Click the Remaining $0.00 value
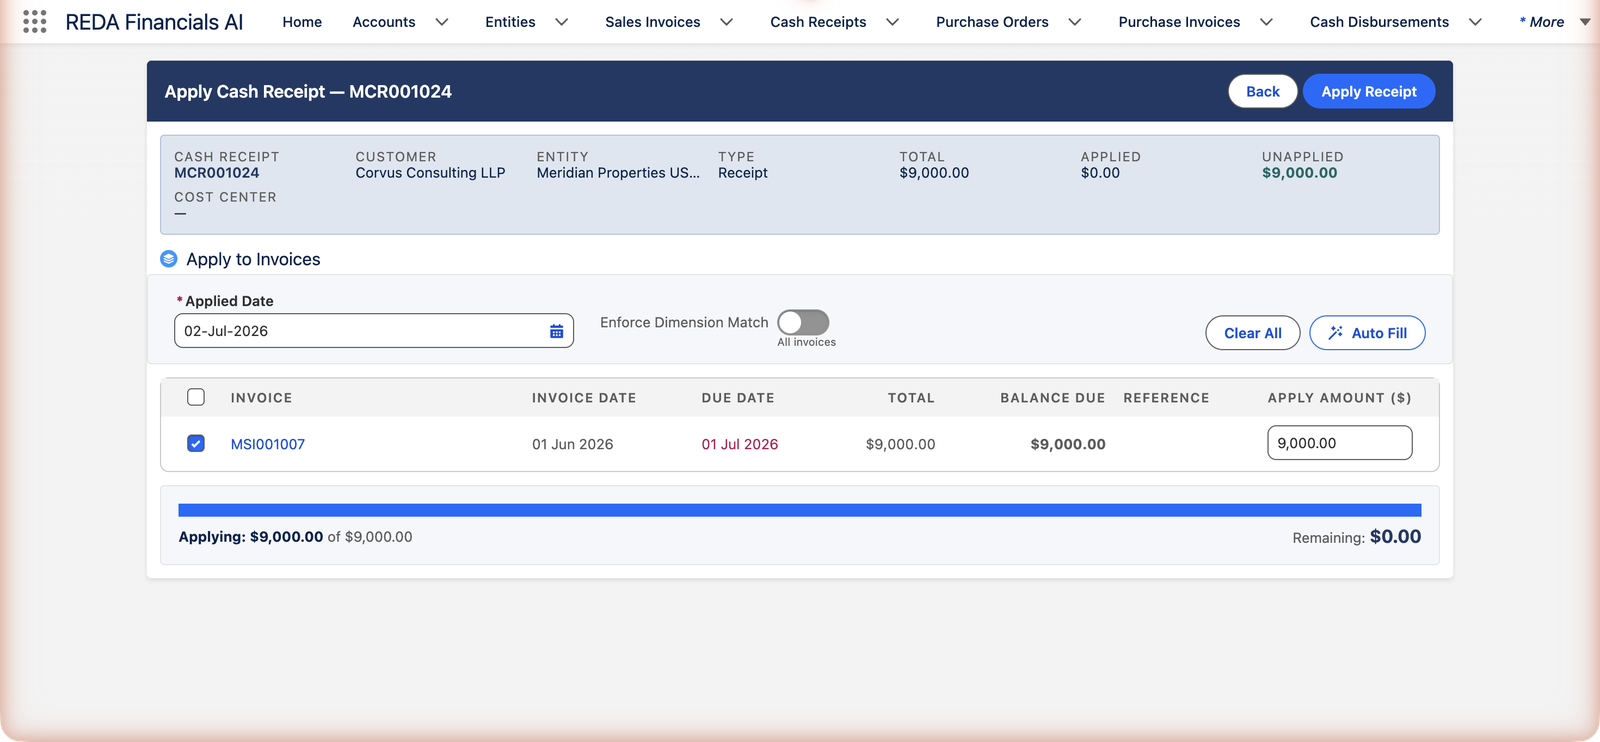 coord(1395,536)
